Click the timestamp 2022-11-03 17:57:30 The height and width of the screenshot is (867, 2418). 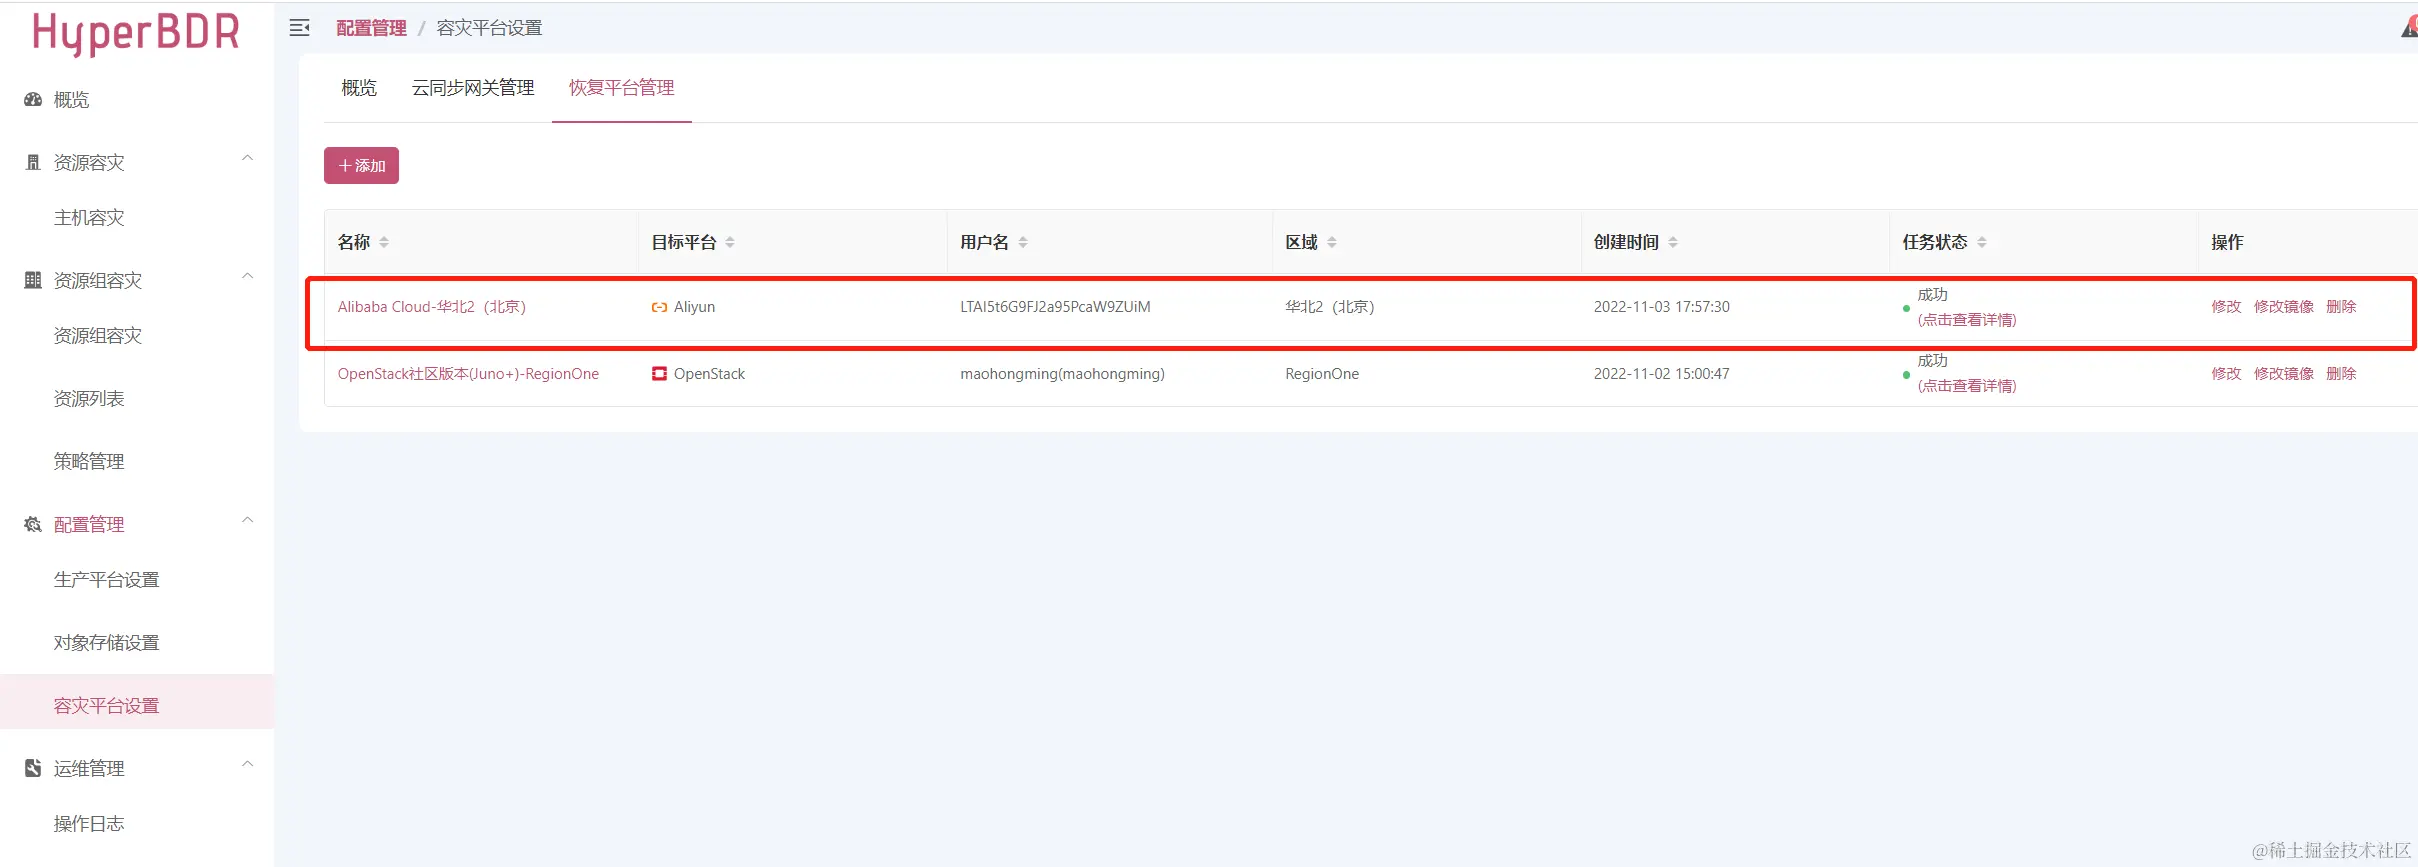pyautogui.click(x=1661, y=307)
